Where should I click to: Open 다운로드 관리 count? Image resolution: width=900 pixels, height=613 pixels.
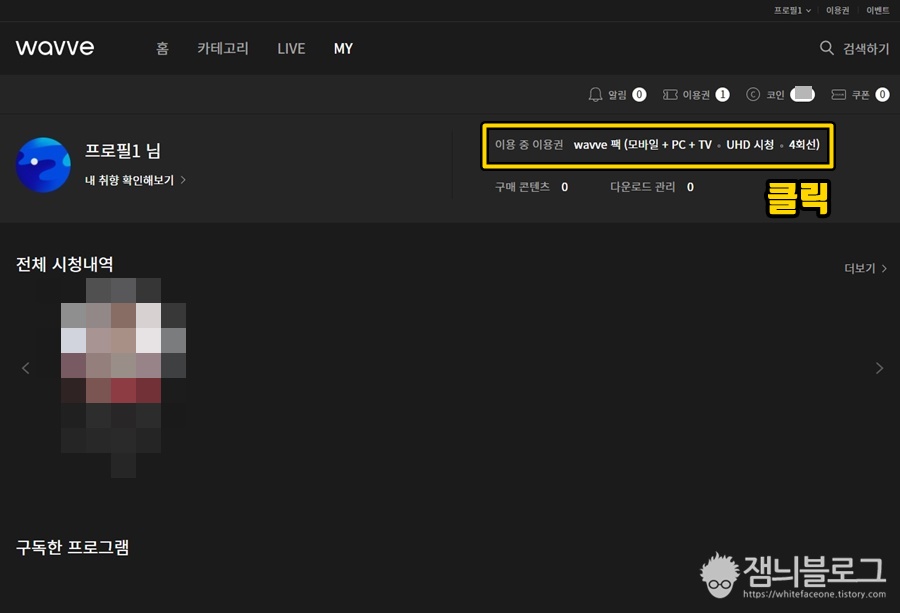[652, 187]
